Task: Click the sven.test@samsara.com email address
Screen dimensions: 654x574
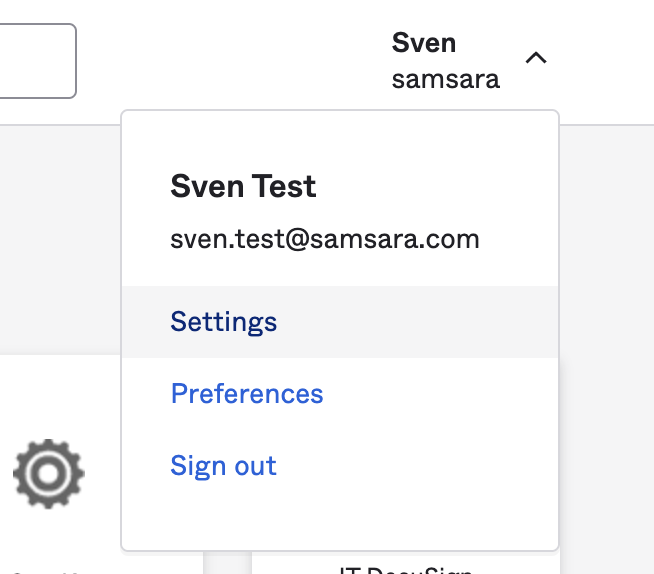Action: [325, 239]
